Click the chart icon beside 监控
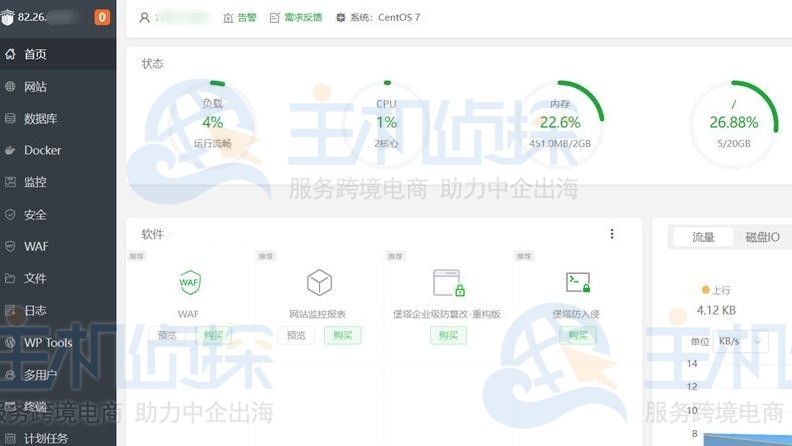792x446 pixels. pos(10,182)
